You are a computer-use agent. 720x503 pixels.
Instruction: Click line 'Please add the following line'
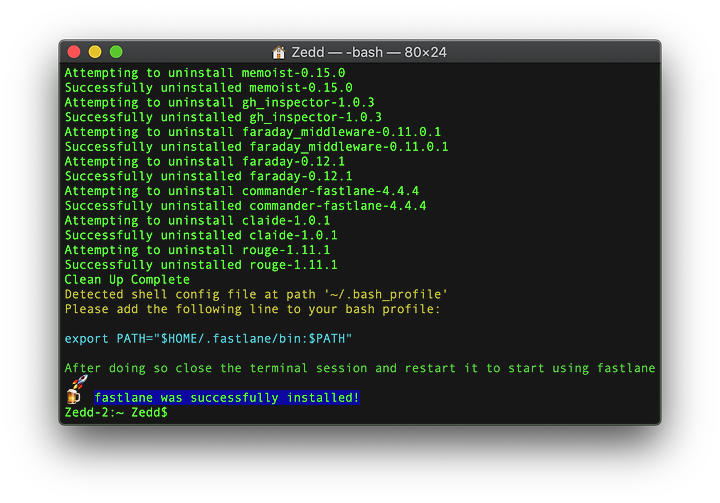[253, 309]
